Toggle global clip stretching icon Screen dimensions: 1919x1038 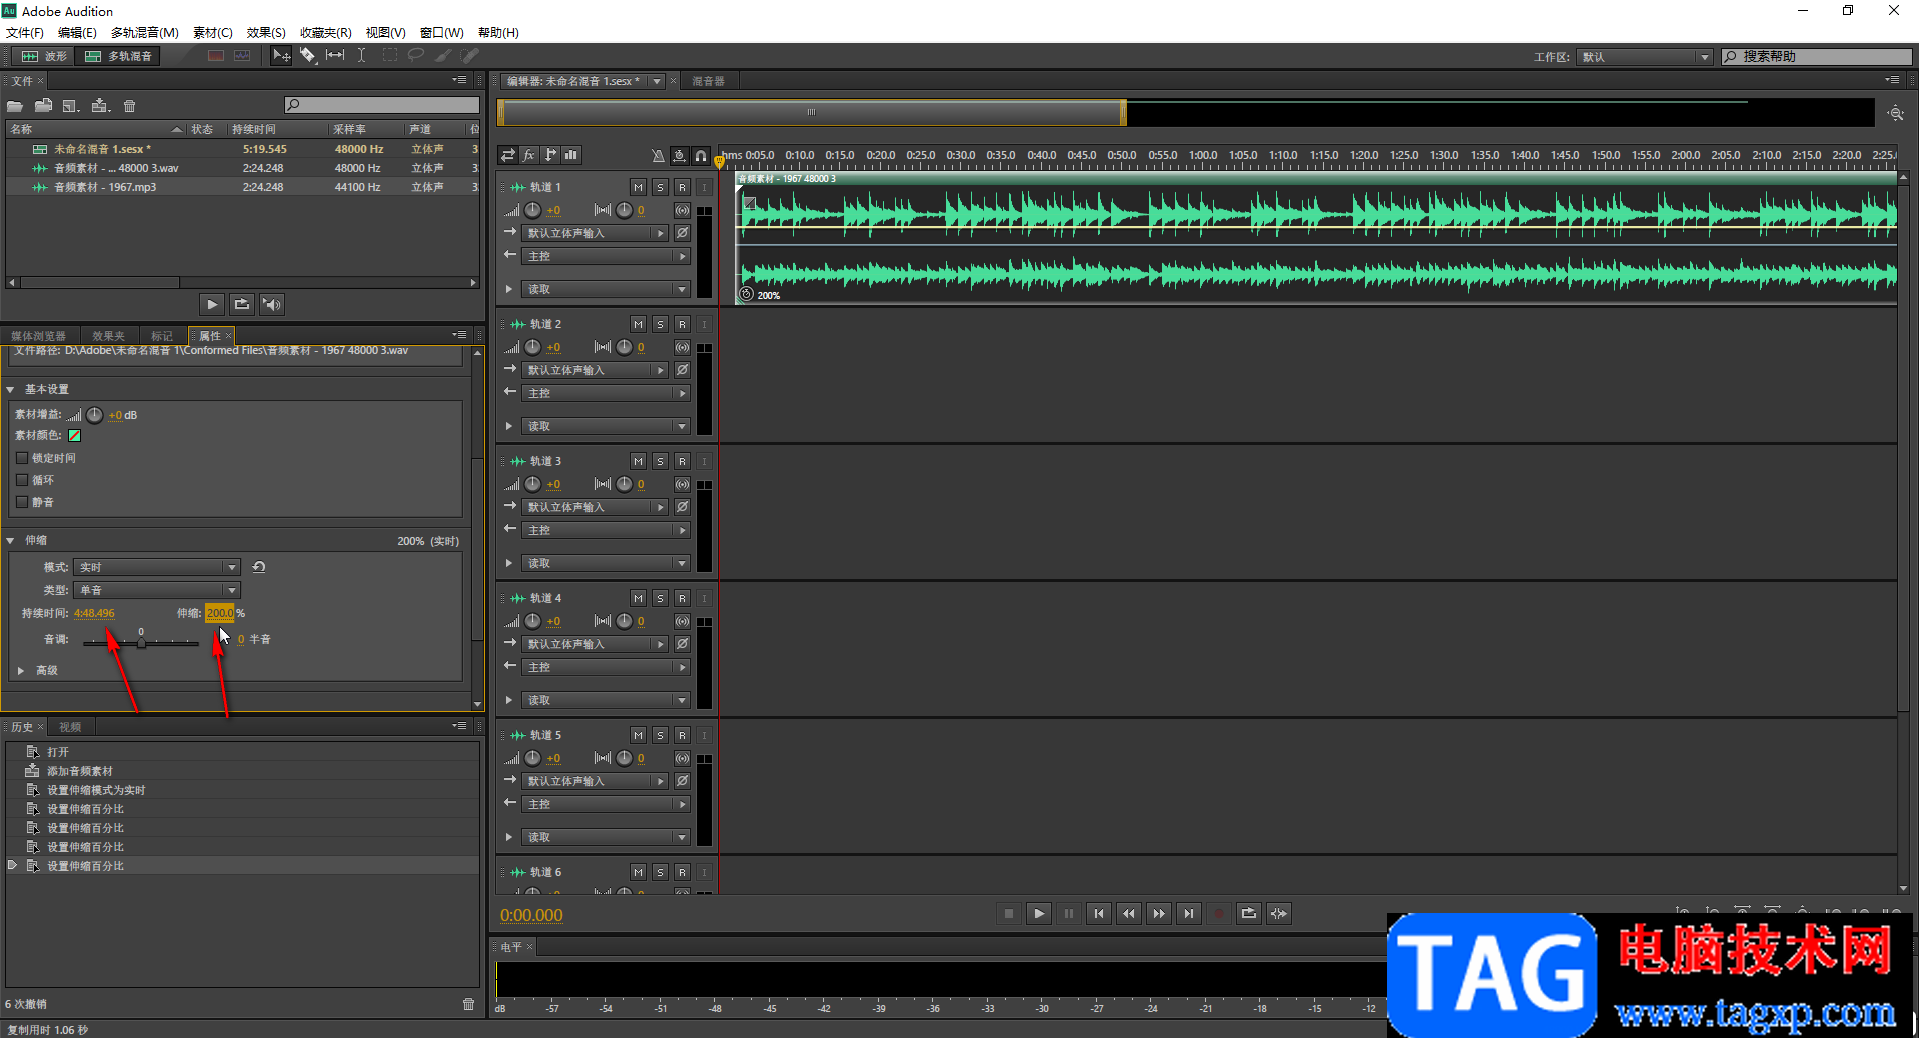679,155
